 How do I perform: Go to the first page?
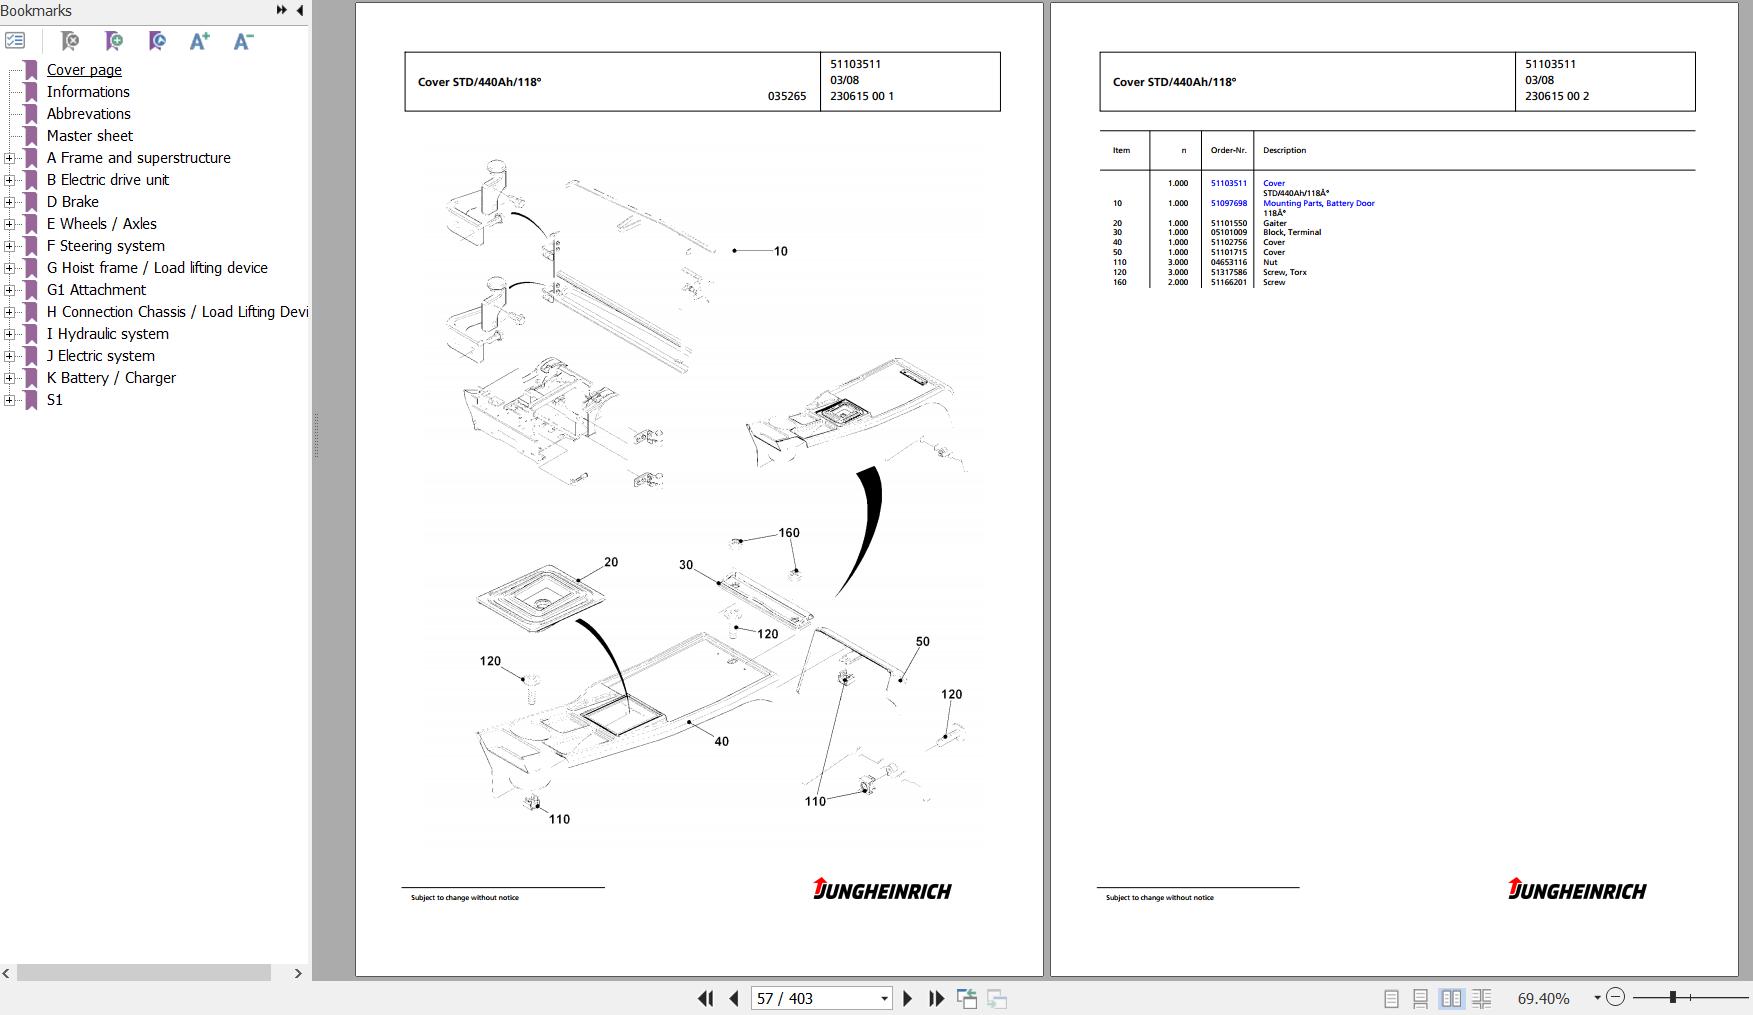coord(705,998)
